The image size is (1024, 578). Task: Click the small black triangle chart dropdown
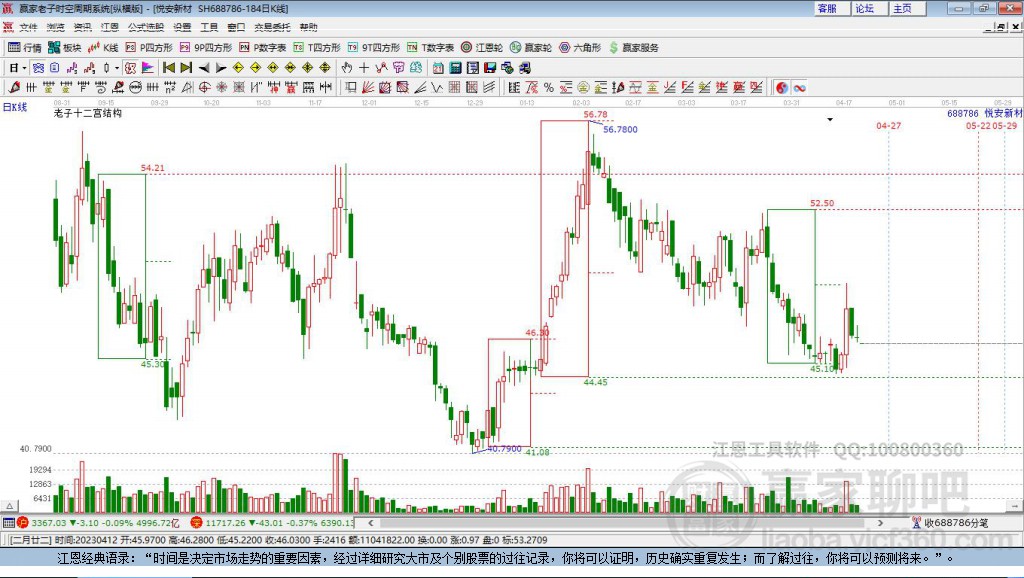coord(830,120)
